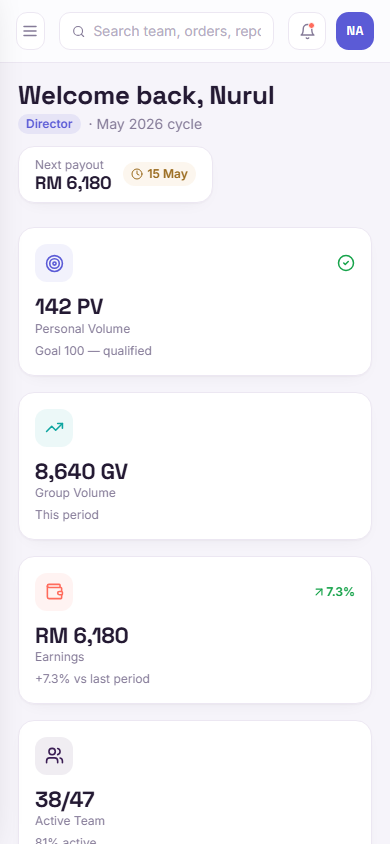Click the Personal Volume target icon

click(54, 263)
